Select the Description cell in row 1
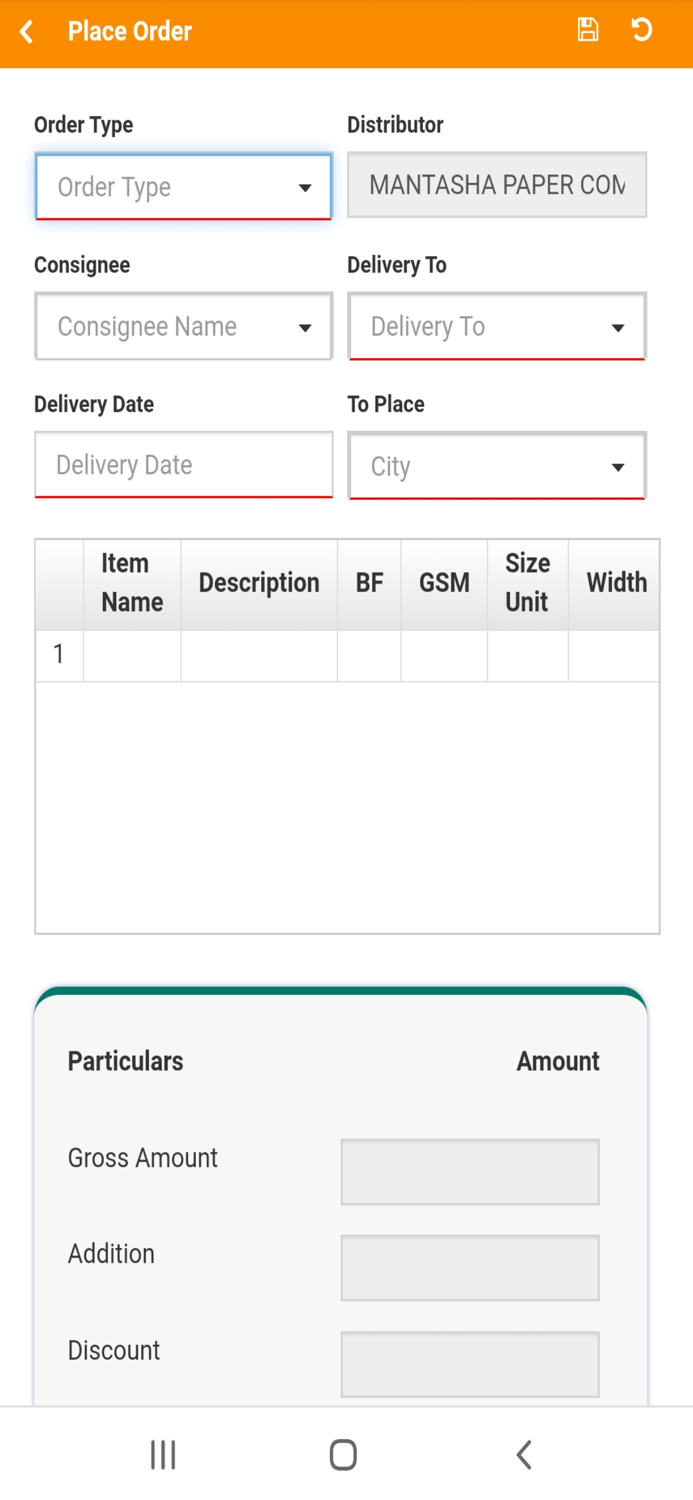693x1500 pixels. pyautogui.click(x=259, y=656)
